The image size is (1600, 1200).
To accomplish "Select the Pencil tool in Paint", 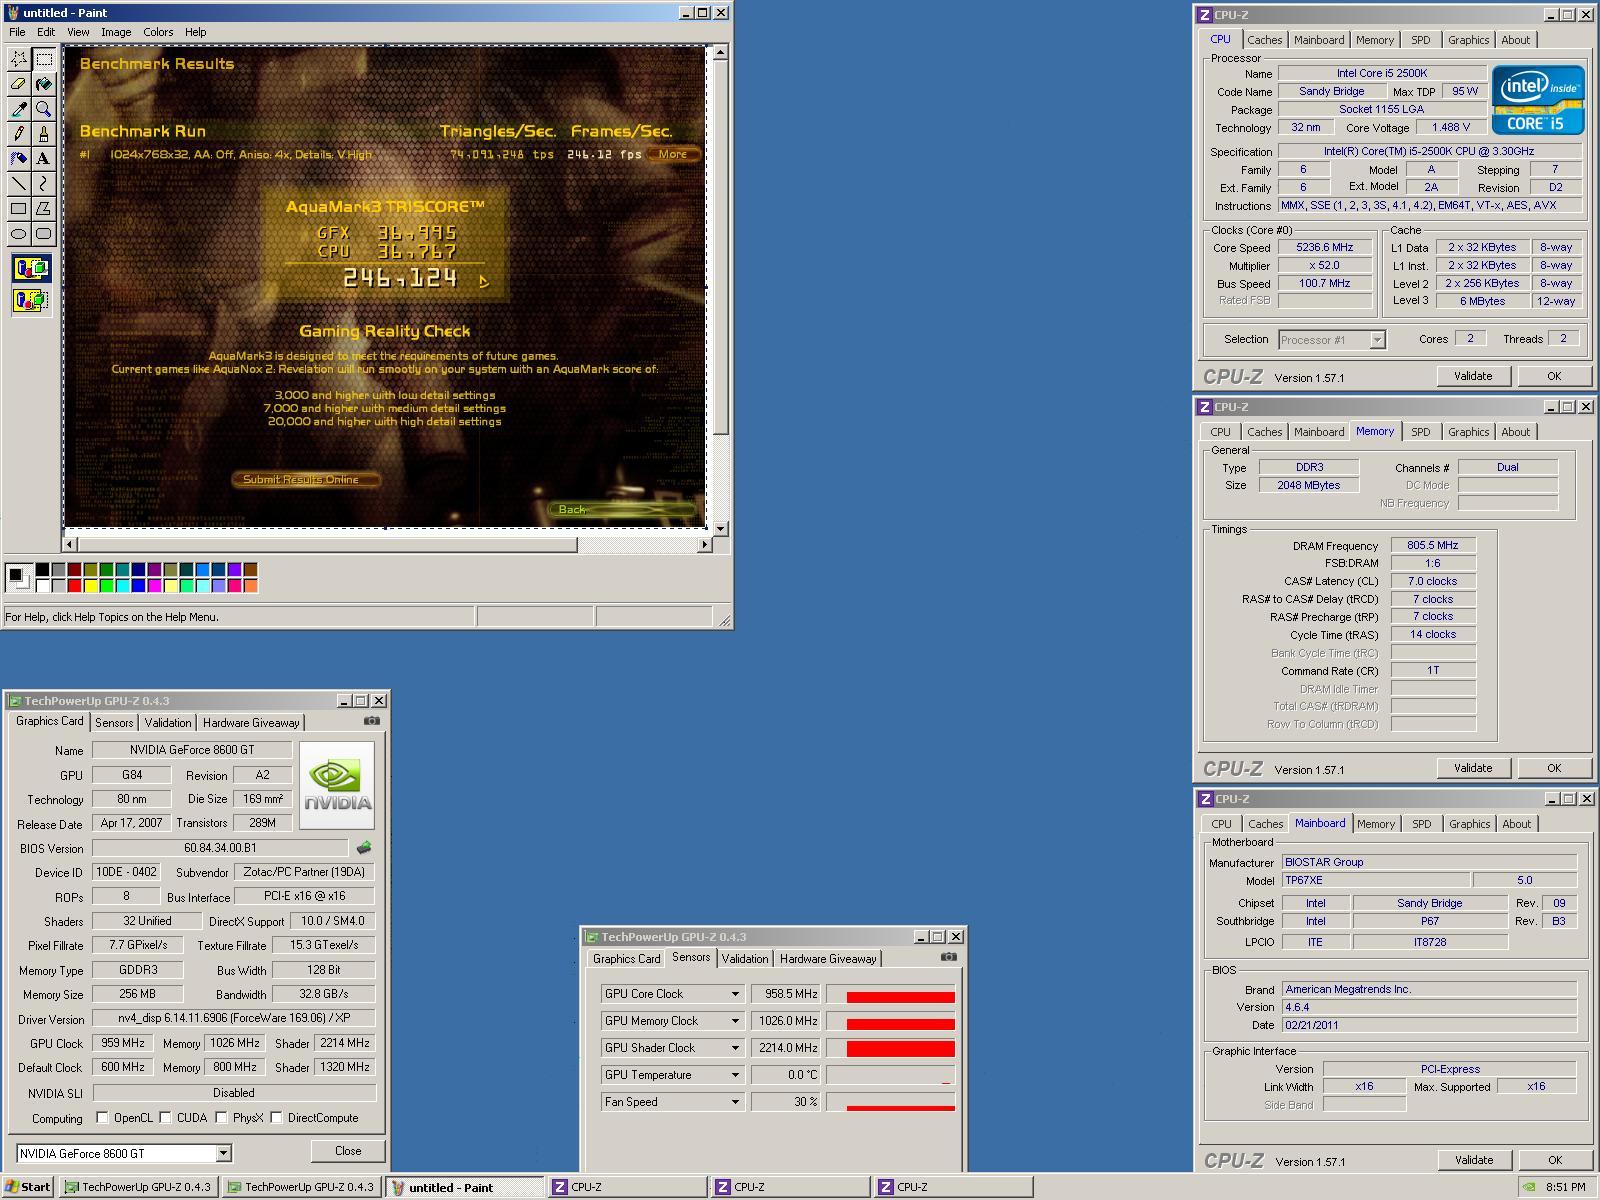I will point(18,134).
